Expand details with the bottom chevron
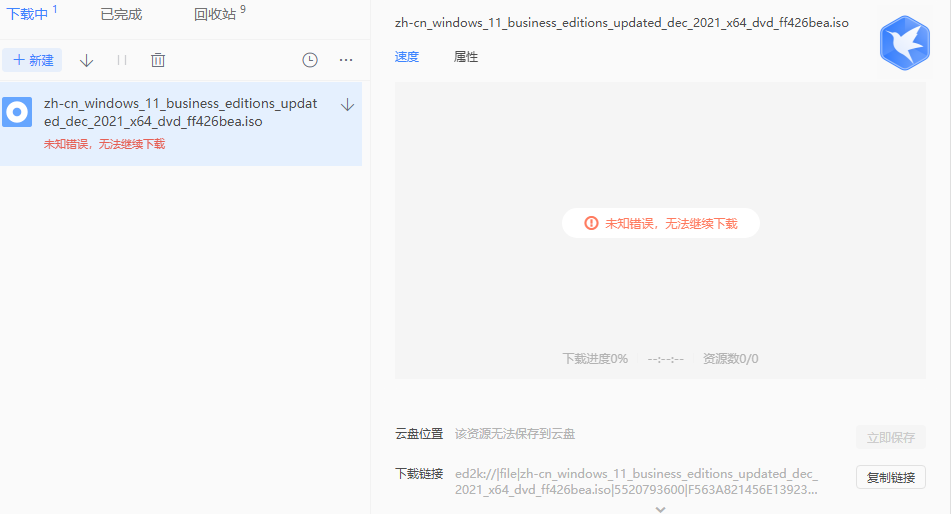Image resolution: width=951 pixels, height=514 pixels. [x=660, y=509]
